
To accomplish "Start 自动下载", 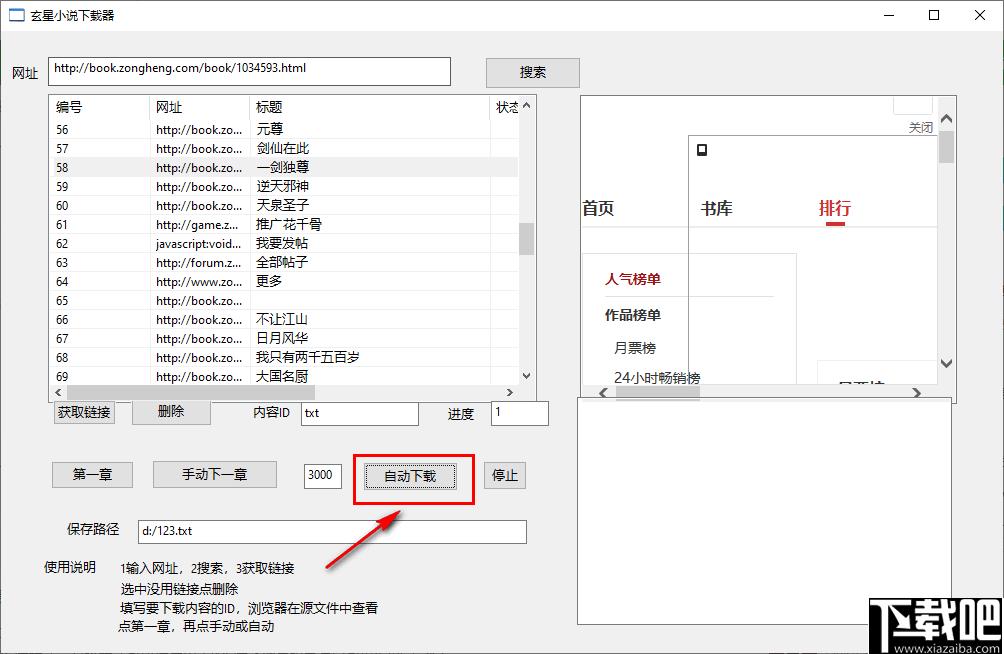I will tap(410, 477).
